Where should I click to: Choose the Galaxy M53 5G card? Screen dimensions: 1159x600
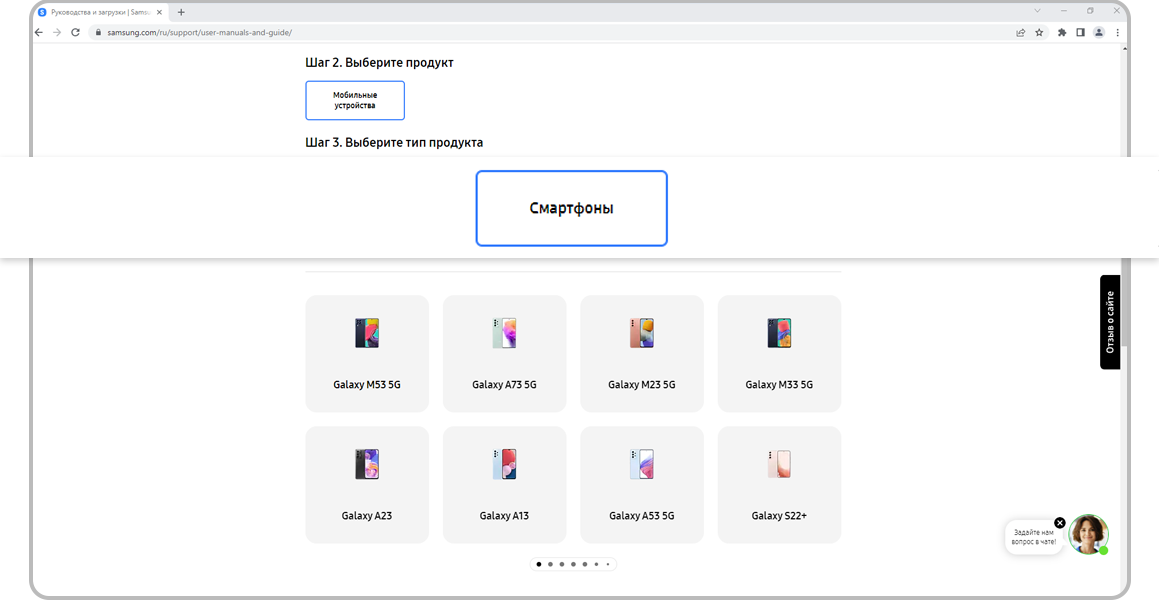[x=367, y=354]
